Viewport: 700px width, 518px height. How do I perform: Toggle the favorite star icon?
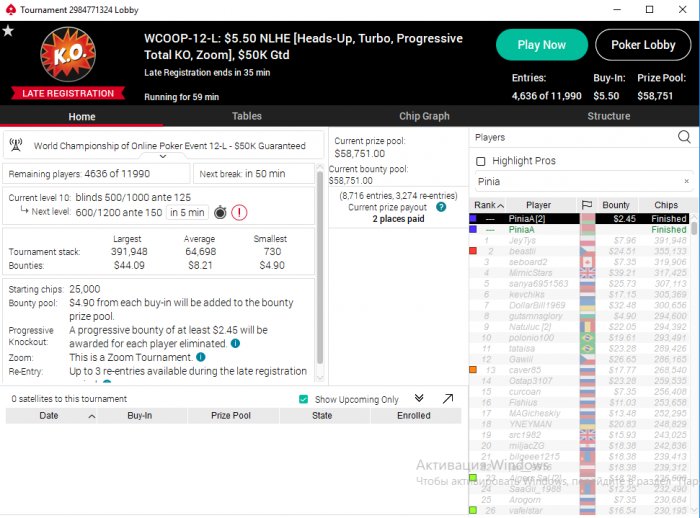[x=8, y=31]
